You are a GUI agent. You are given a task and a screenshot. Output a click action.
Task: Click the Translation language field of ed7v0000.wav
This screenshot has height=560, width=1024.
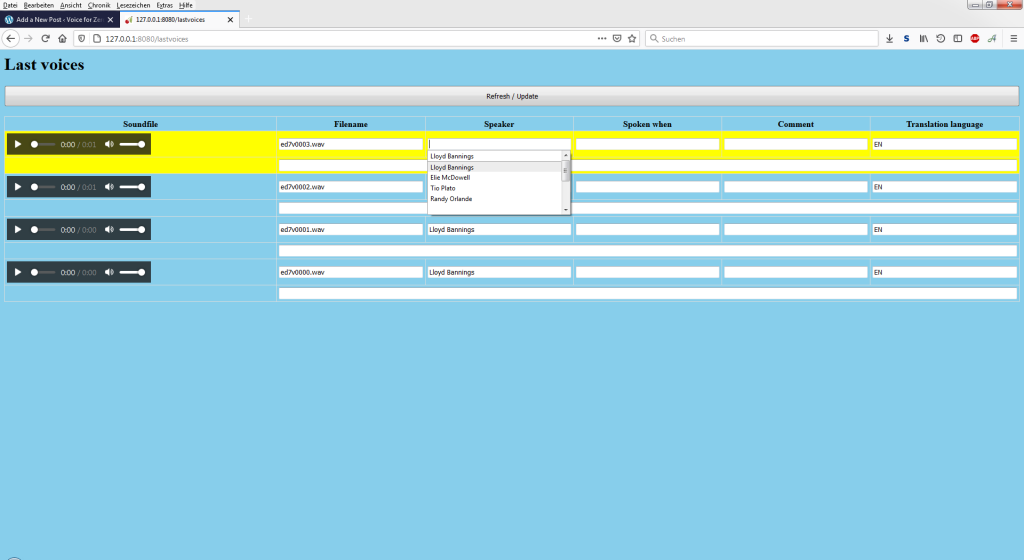(944, 272)
